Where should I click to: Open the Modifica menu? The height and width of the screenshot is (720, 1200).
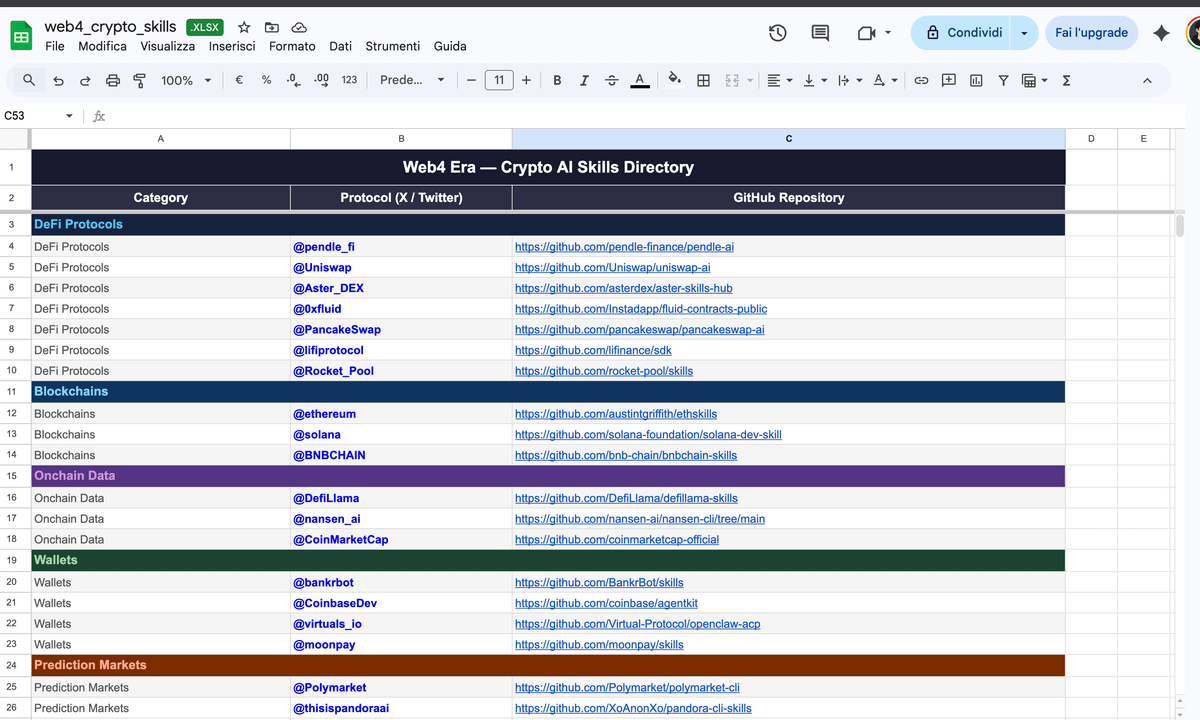102,46
